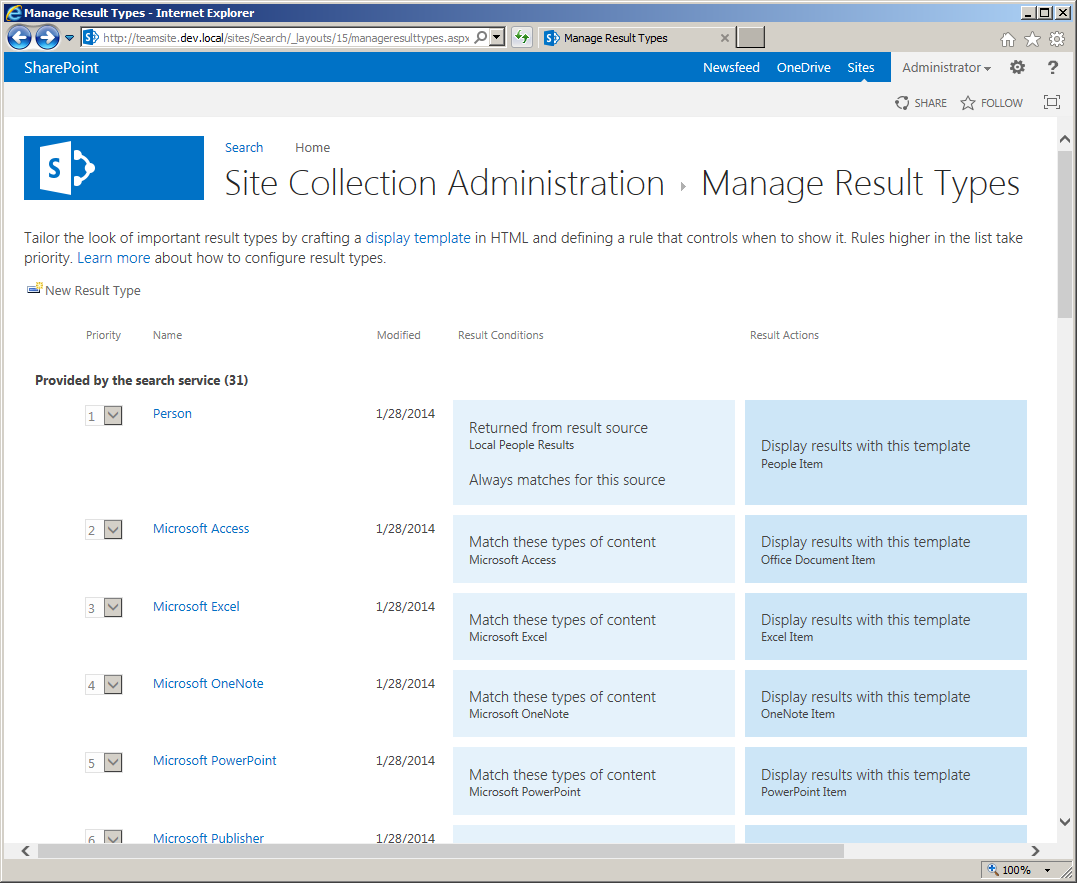Open priority dropdown for Person
Viewport: 1077px width, 883px height.
113,415
